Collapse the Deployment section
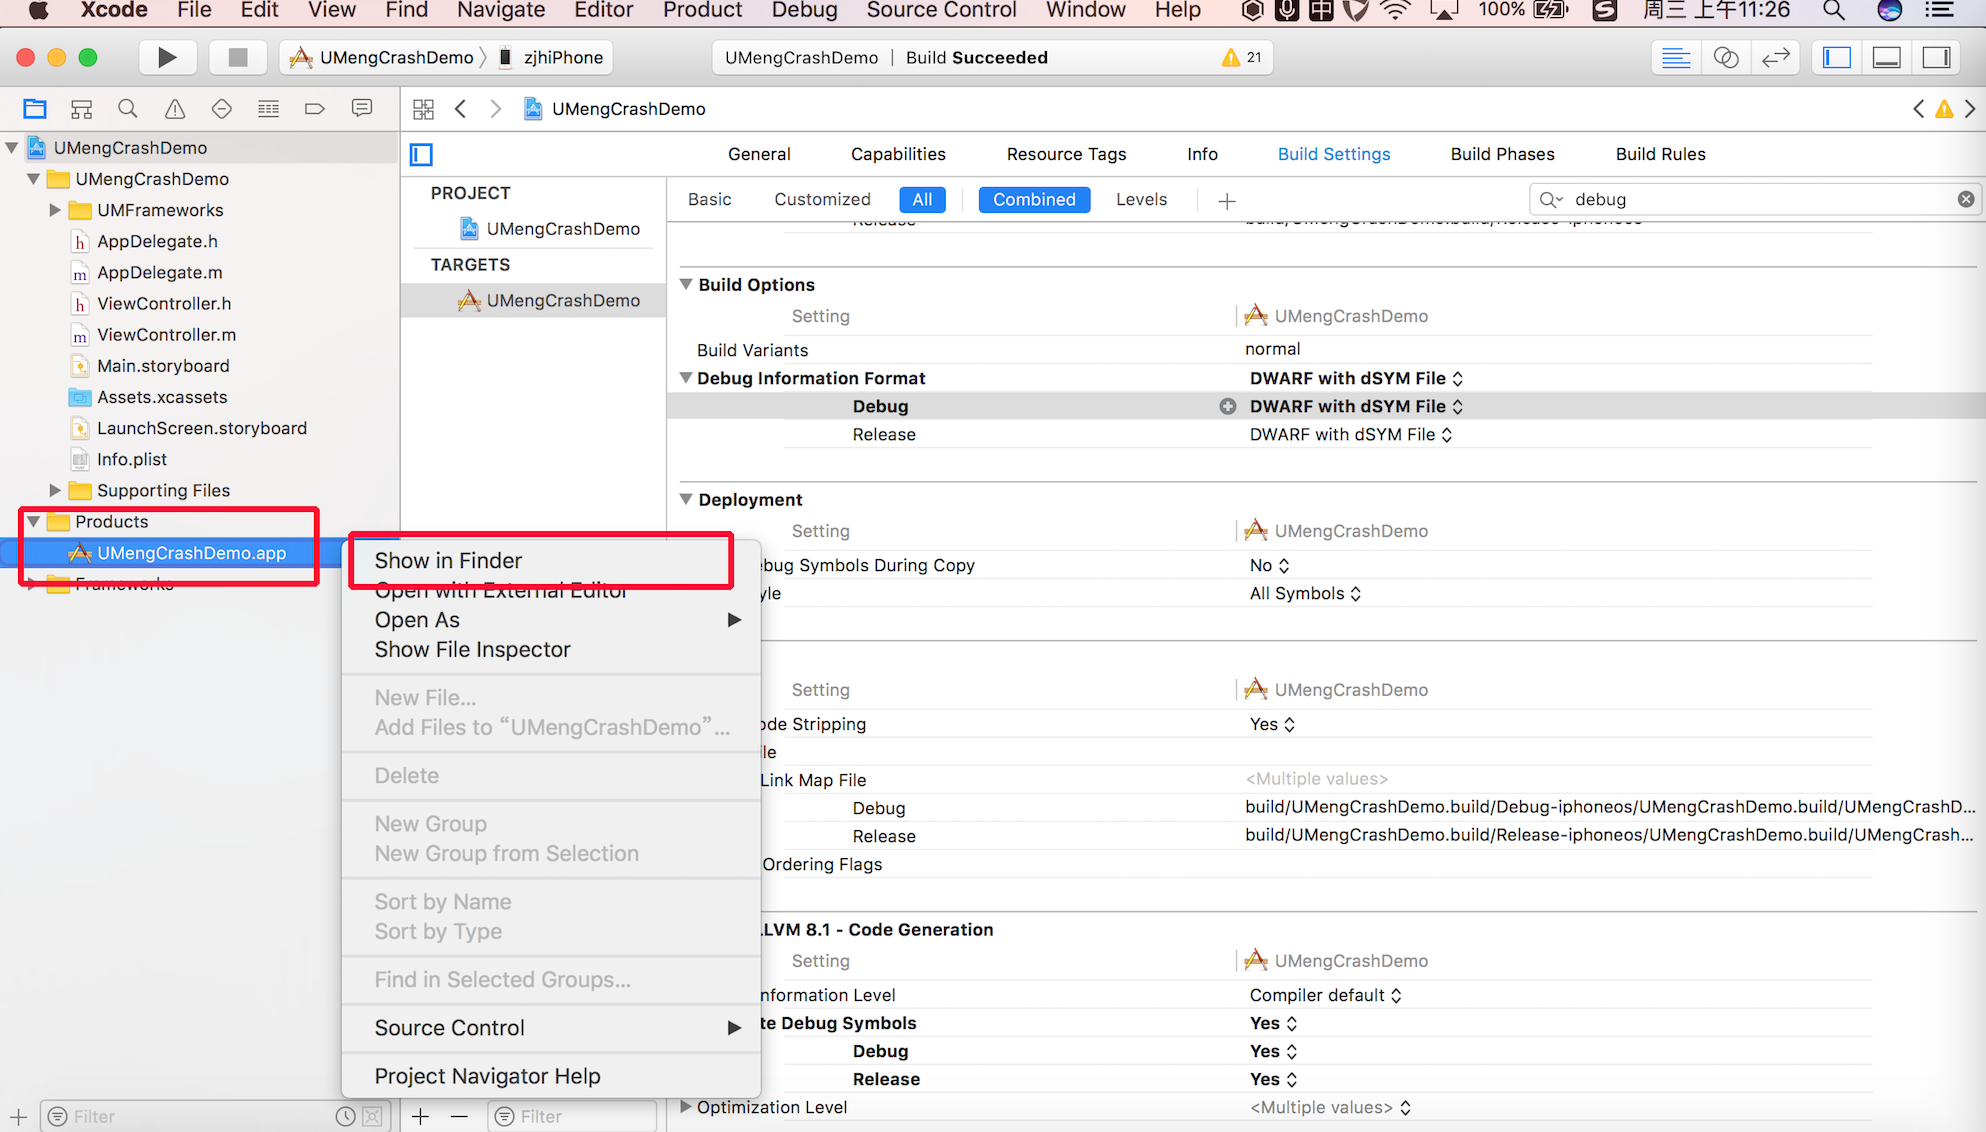 686,499
